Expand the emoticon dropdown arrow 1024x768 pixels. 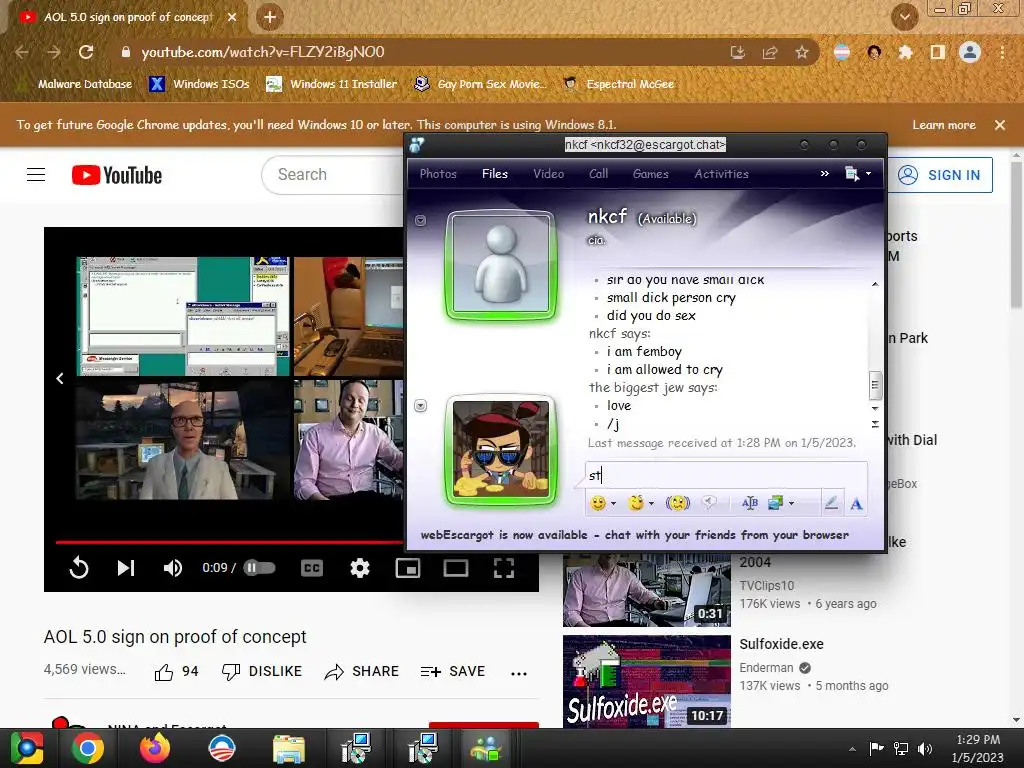click(x=613, y=504)
